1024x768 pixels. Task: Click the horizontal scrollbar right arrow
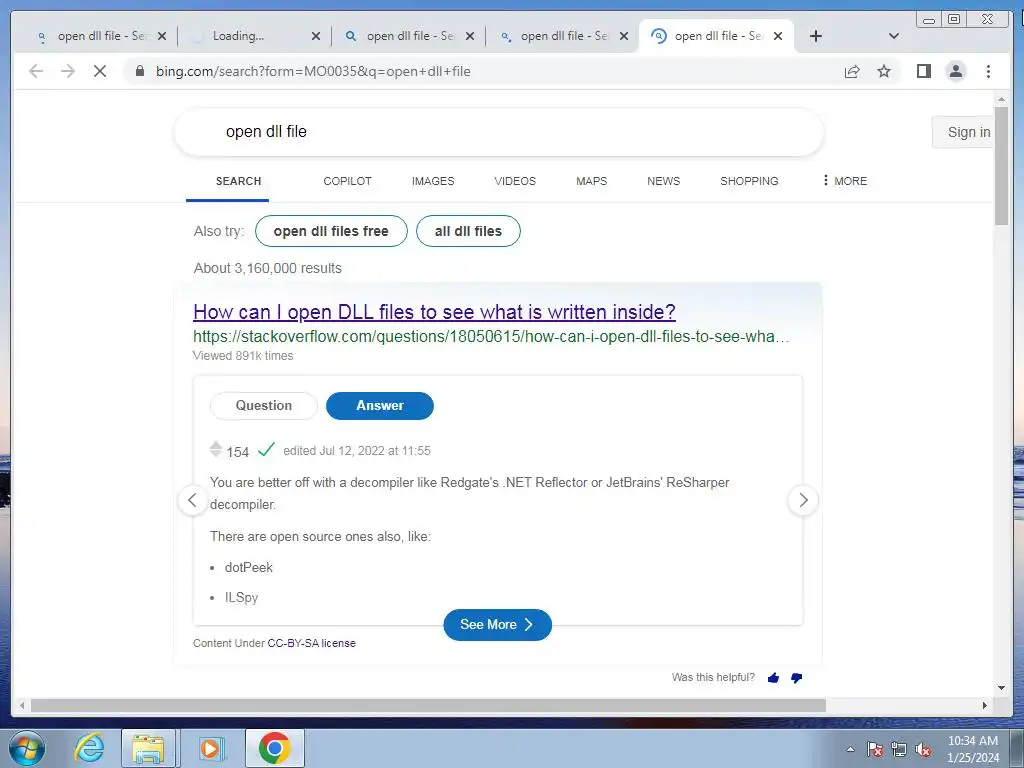click(x=985, y=705)
